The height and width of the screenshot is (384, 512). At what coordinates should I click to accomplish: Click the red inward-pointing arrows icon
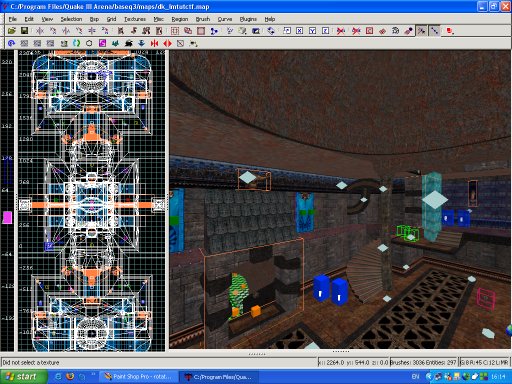tap(154, 43)
